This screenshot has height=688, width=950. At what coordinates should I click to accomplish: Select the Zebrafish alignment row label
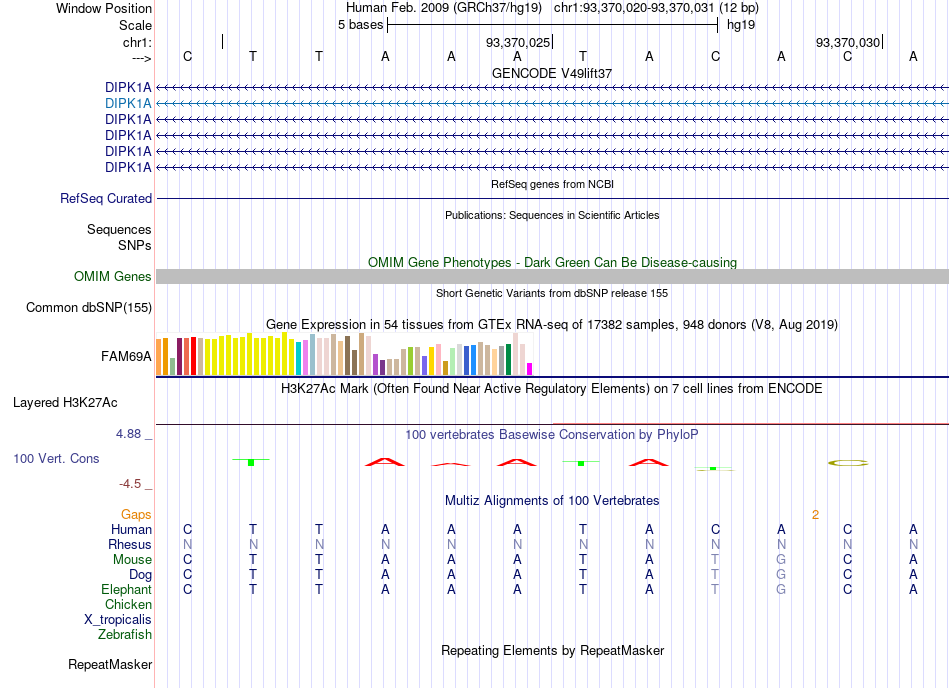[125, 635]
